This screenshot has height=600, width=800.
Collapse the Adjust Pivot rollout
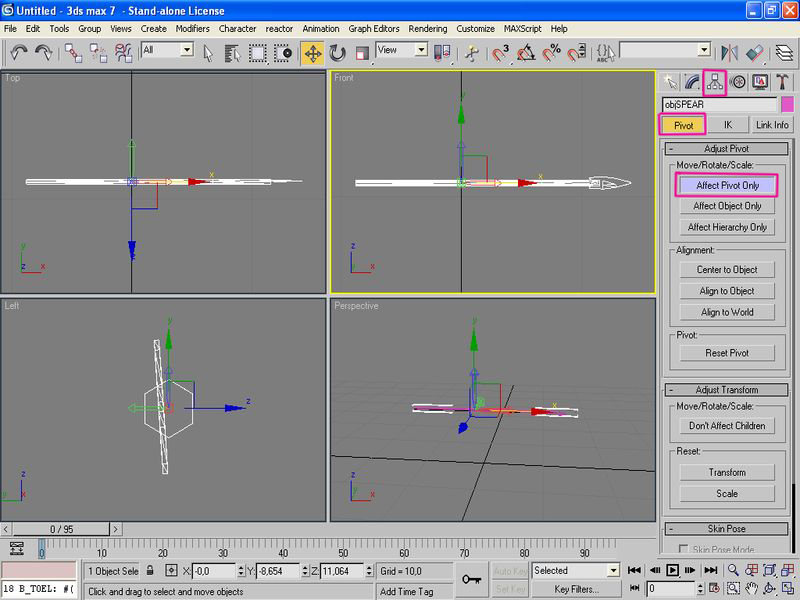click(727, 148)
